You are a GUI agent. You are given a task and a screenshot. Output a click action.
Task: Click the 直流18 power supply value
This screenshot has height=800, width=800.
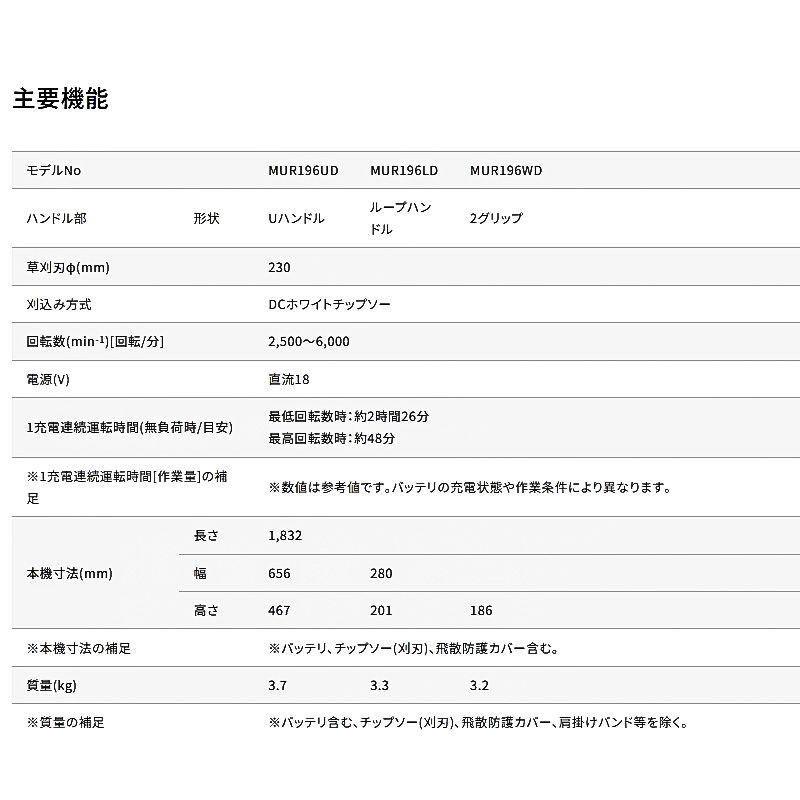point(289,380)
